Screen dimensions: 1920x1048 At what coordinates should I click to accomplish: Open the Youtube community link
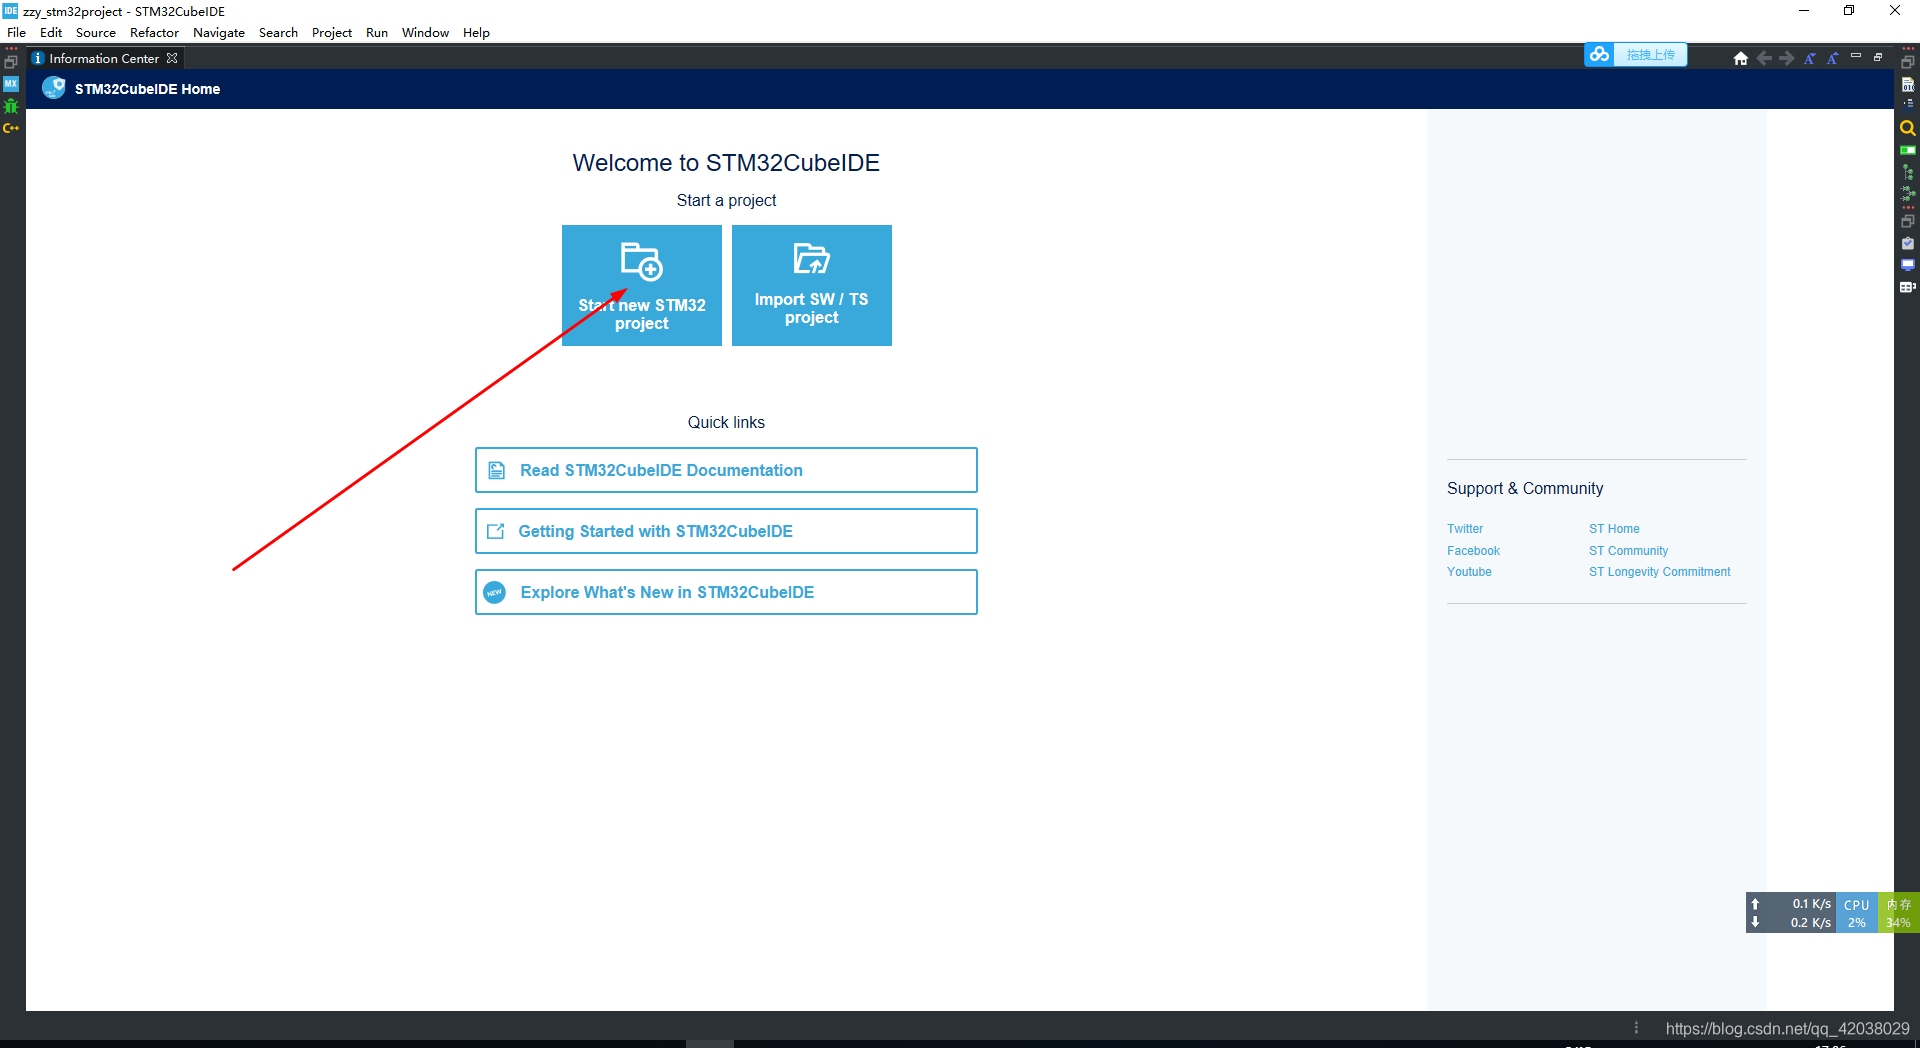1469,572
